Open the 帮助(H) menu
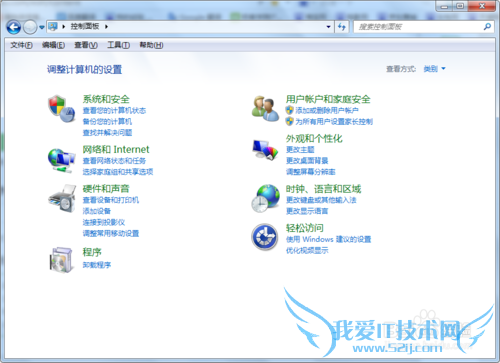500x363 pixels. point(151,45)
